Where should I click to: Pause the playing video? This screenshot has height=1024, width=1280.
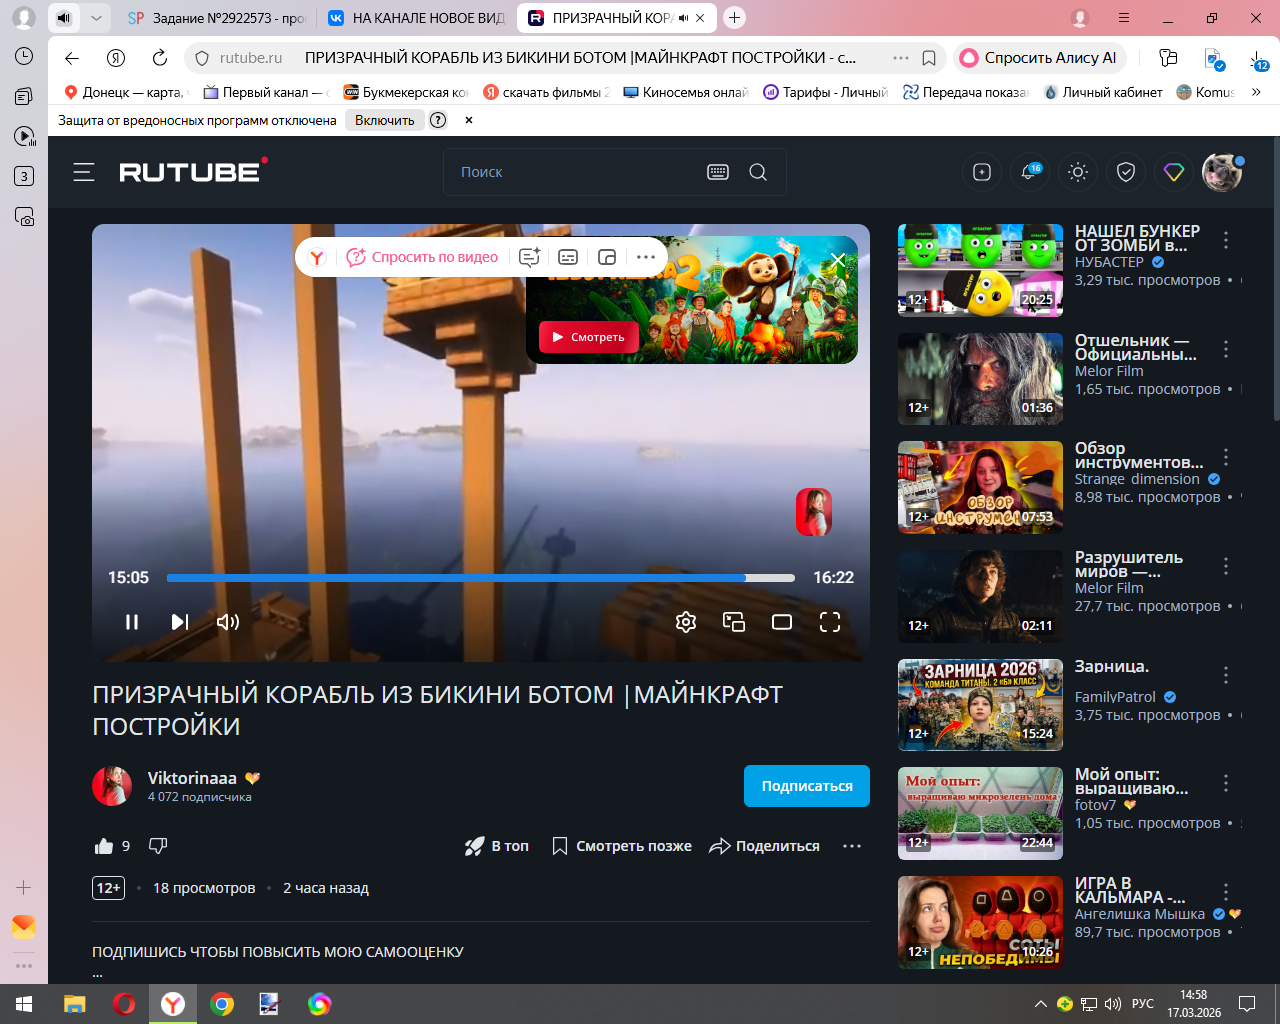(132, 622)
